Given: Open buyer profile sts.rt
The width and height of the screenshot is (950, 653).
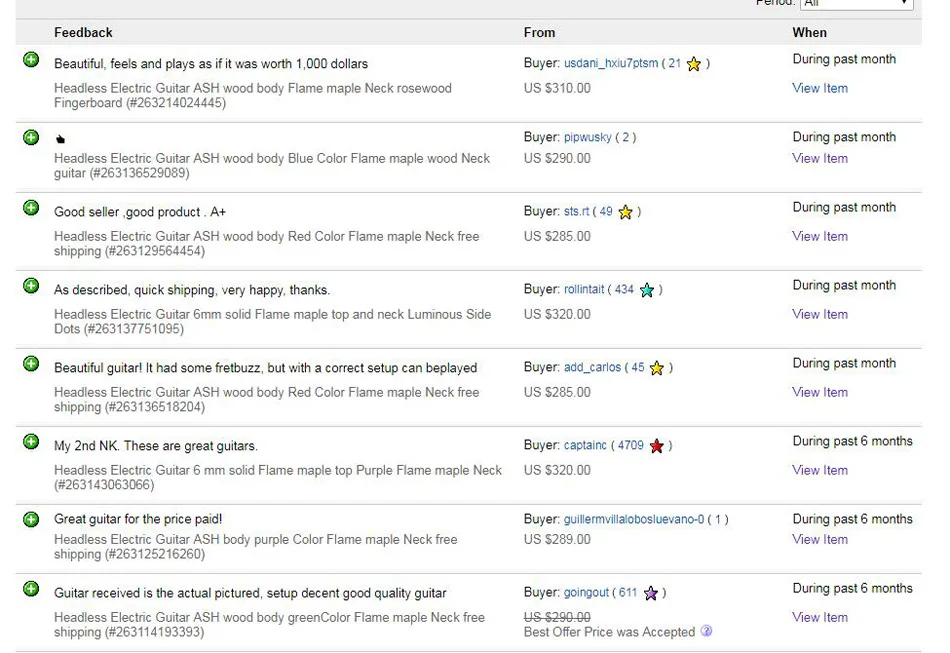Looking at the screenshot, I should click(576, 211).
